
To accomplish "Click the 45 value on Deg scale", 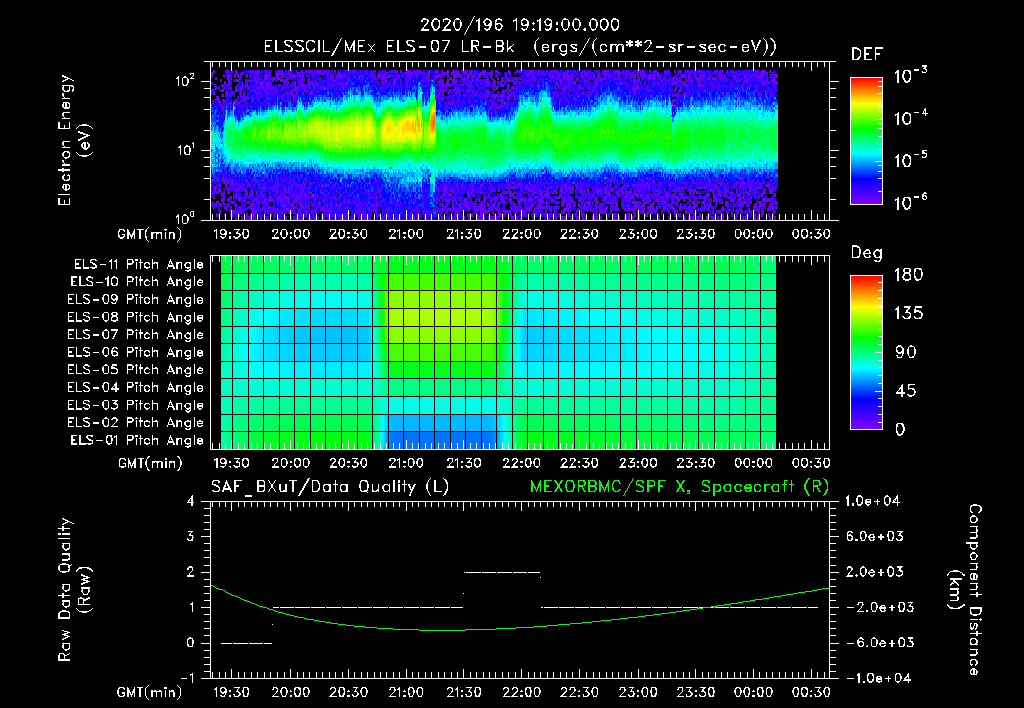I will pyautogui.click(x=905, y=391).
